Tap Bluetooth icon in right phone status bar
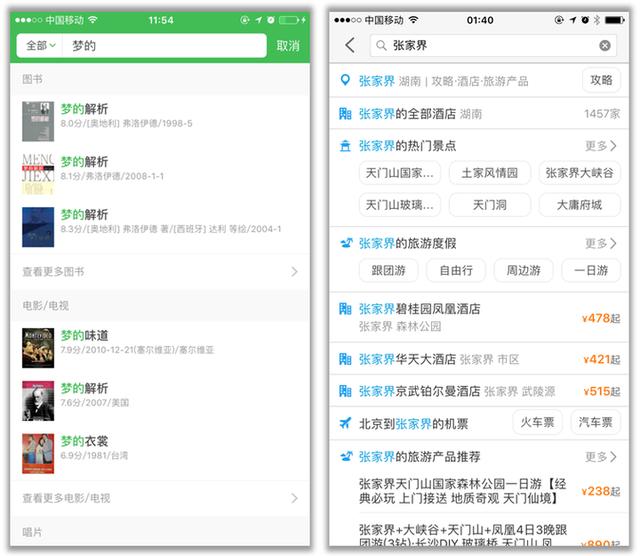640x556 pixels. click(597, 20)
